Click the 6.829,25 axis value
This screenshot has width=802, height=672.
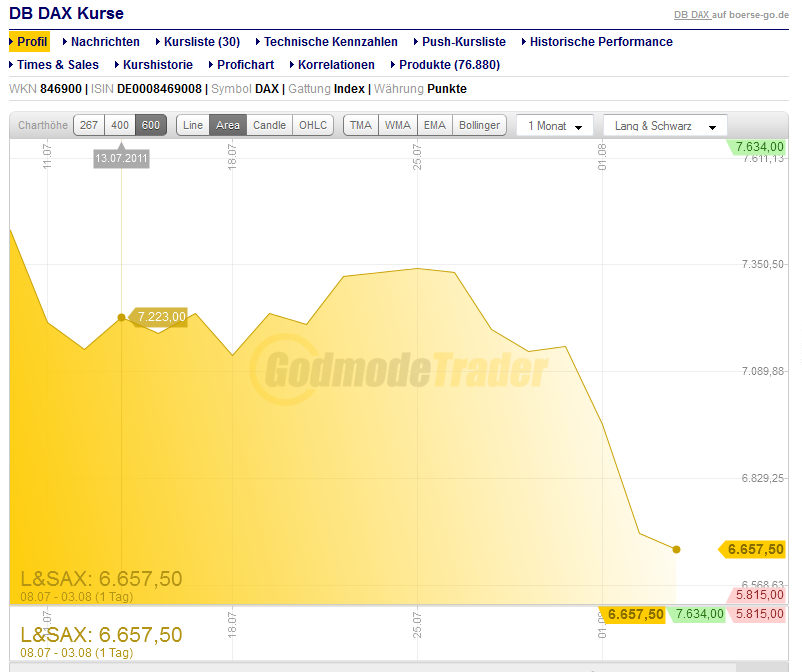763,478
